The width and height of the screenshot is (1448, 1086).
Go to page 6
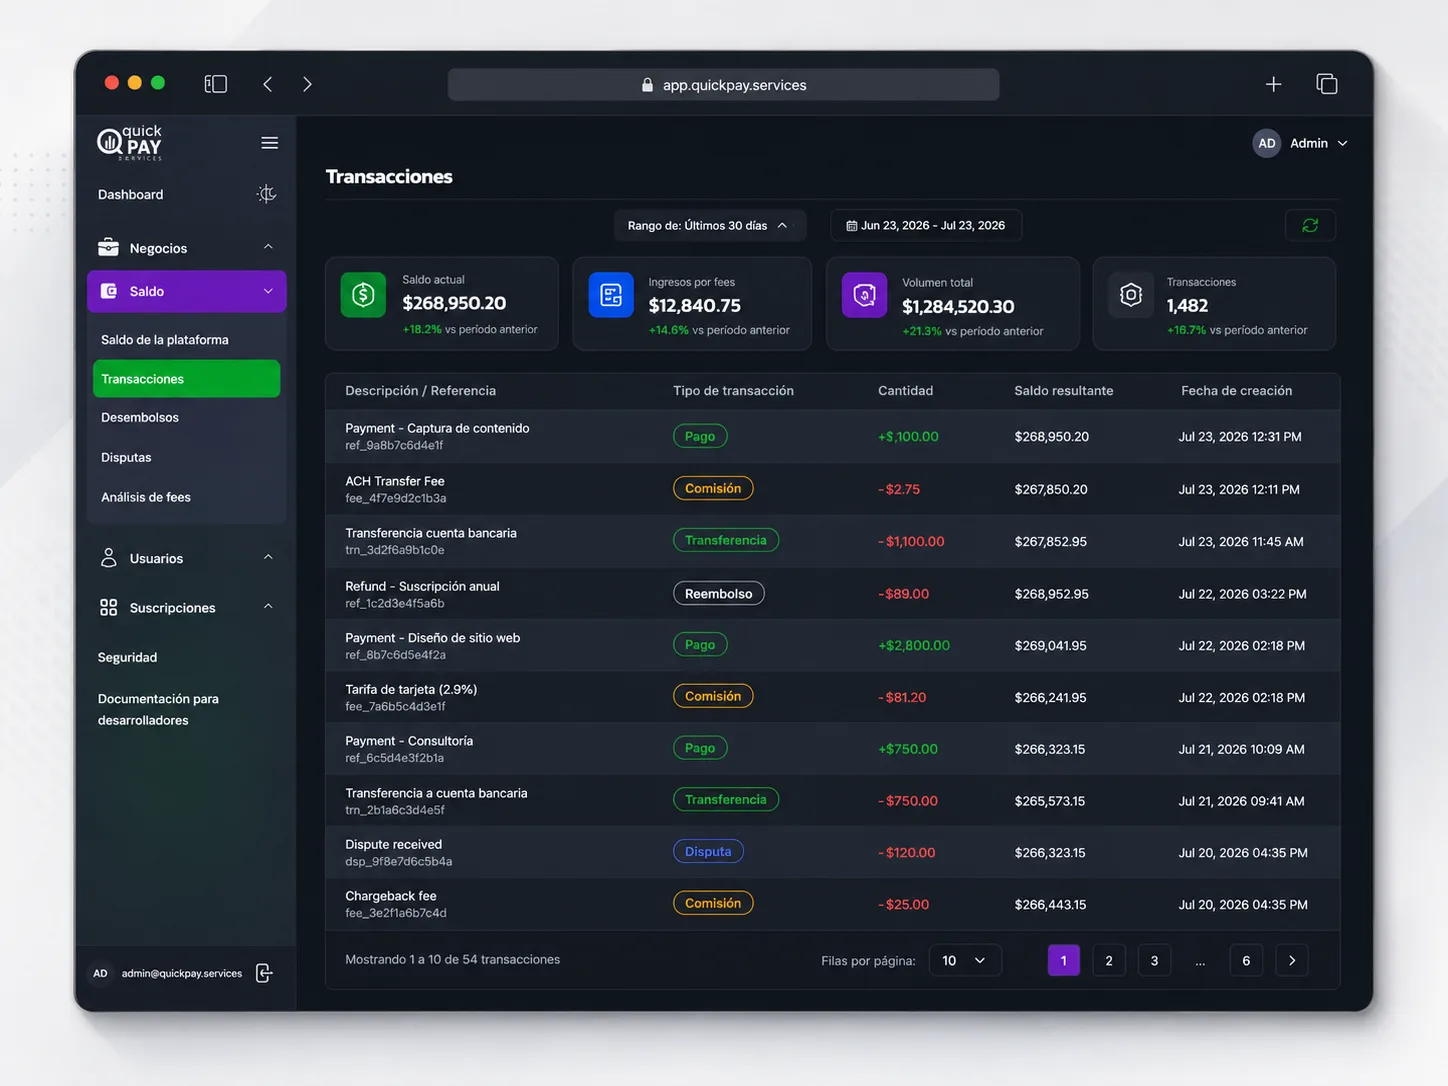tap(1246, 960)
